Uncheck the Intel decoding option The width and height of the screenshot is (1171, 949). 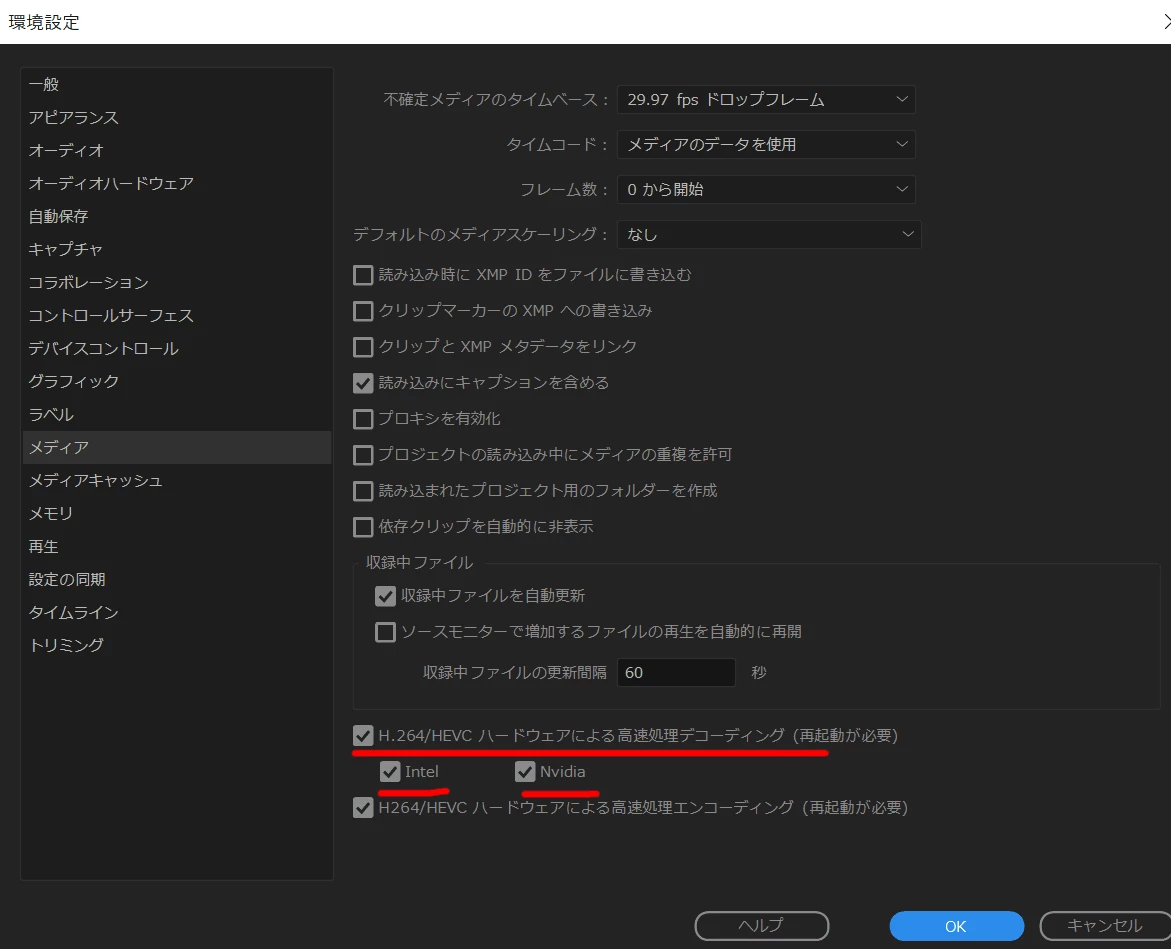pos(390,771)
